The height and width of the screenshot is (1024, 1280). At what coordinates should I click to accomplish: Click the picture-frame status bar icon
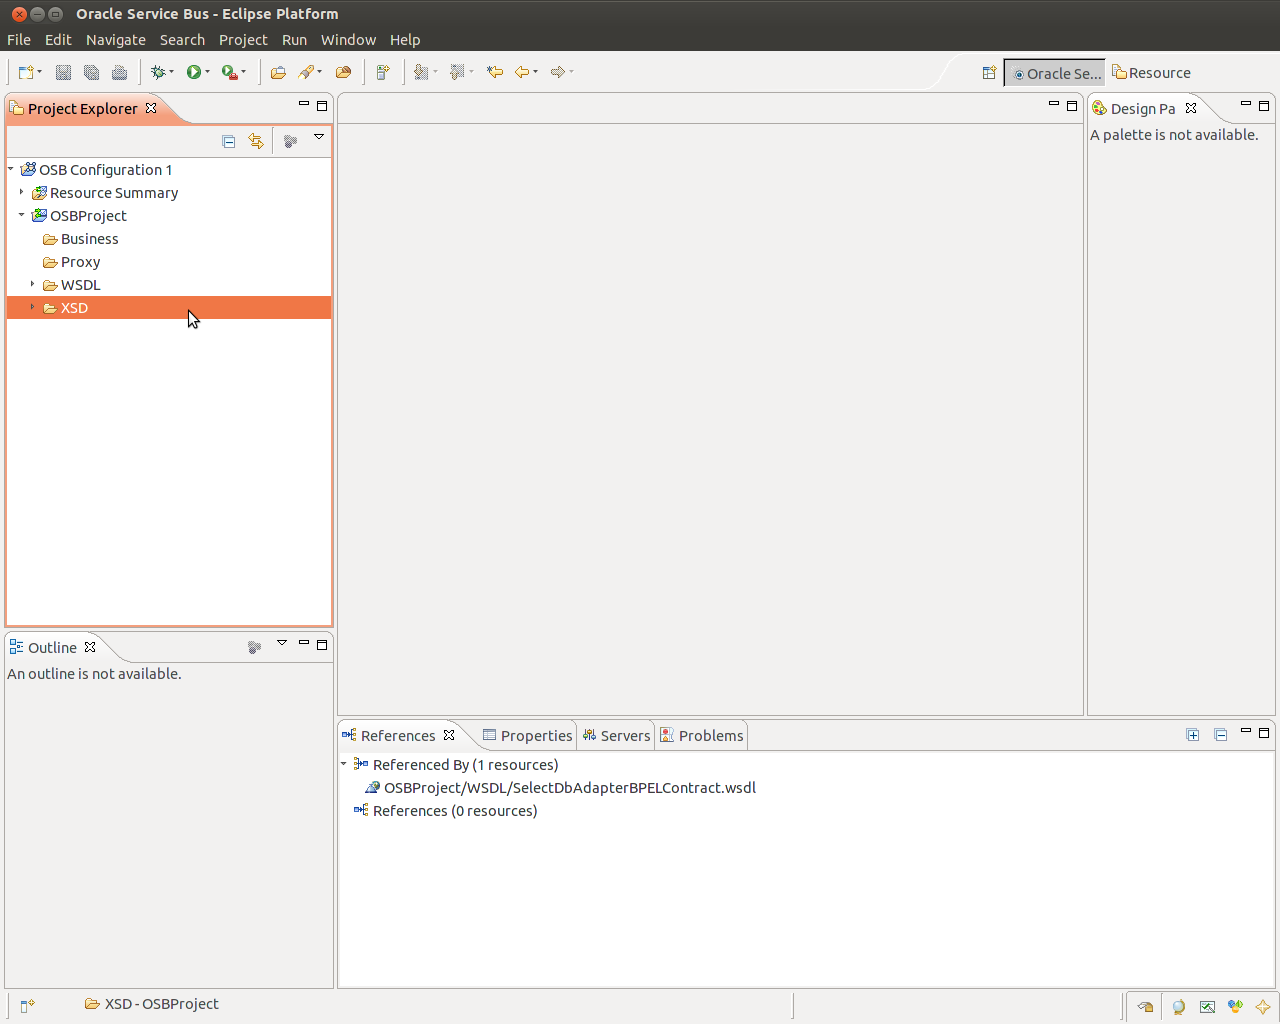pyautogui.click(x=1207, y=1007)
